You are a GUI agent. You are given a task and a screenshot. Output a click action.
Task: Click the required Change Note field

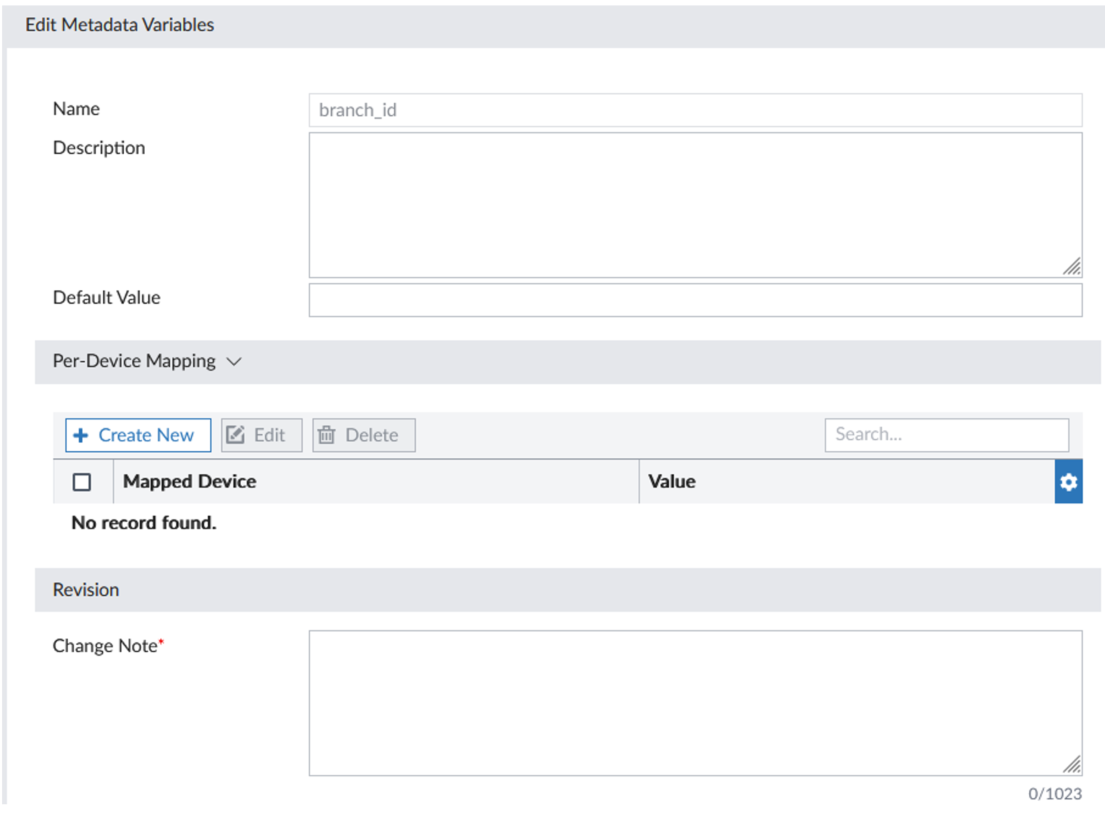click(695, 700)
